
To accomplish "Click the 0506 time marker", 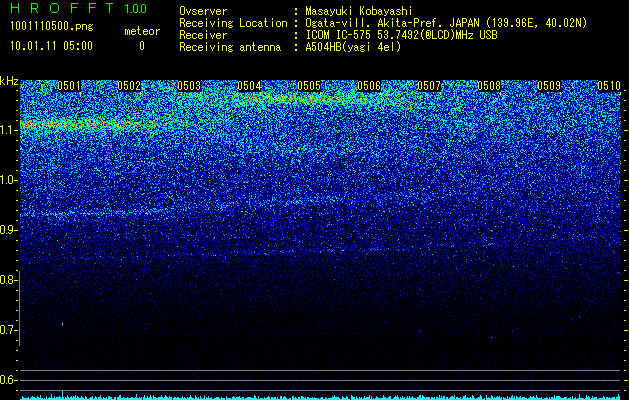I will point(369,86).
